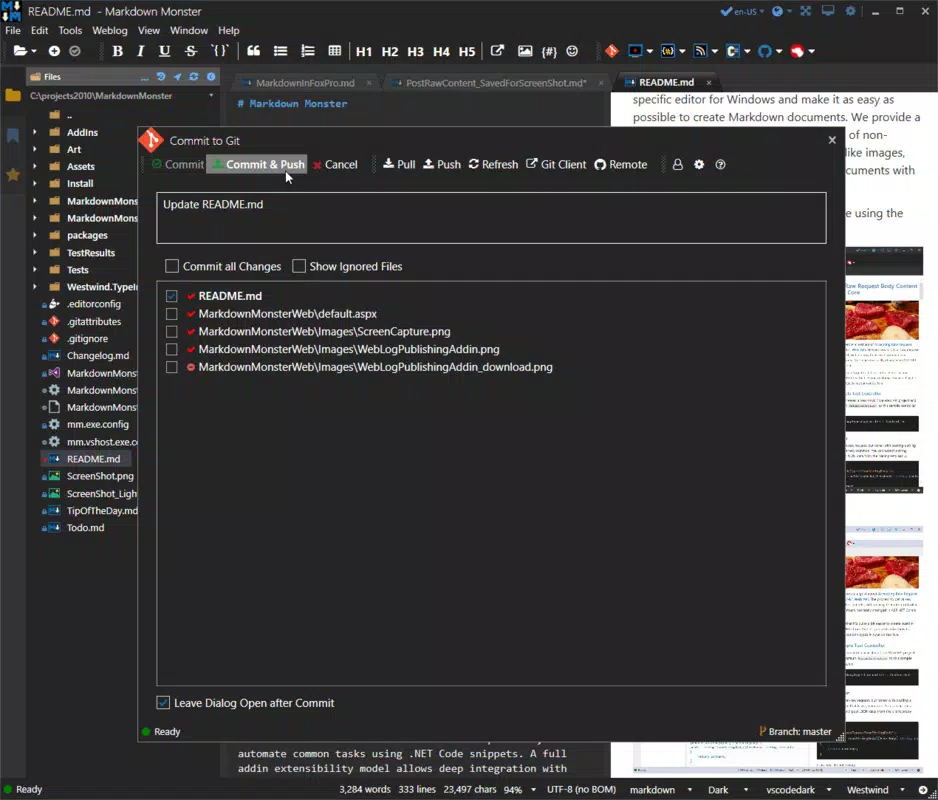This screenshot has height=800, width=938.
Task: Open the GitHub icon in the toolbar
Action: click(765, 51)
